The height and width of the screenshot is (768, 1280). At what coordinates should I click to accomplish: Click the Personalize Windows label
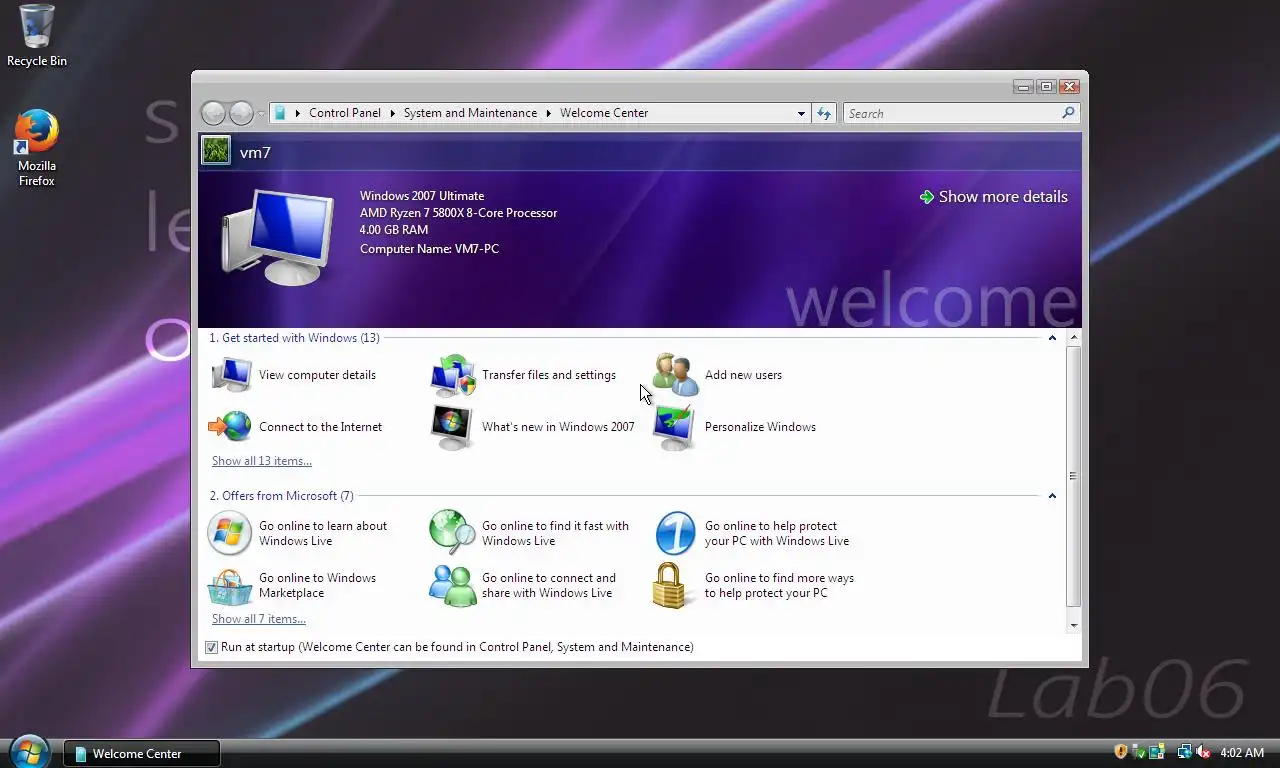click(x=760, y=427)
